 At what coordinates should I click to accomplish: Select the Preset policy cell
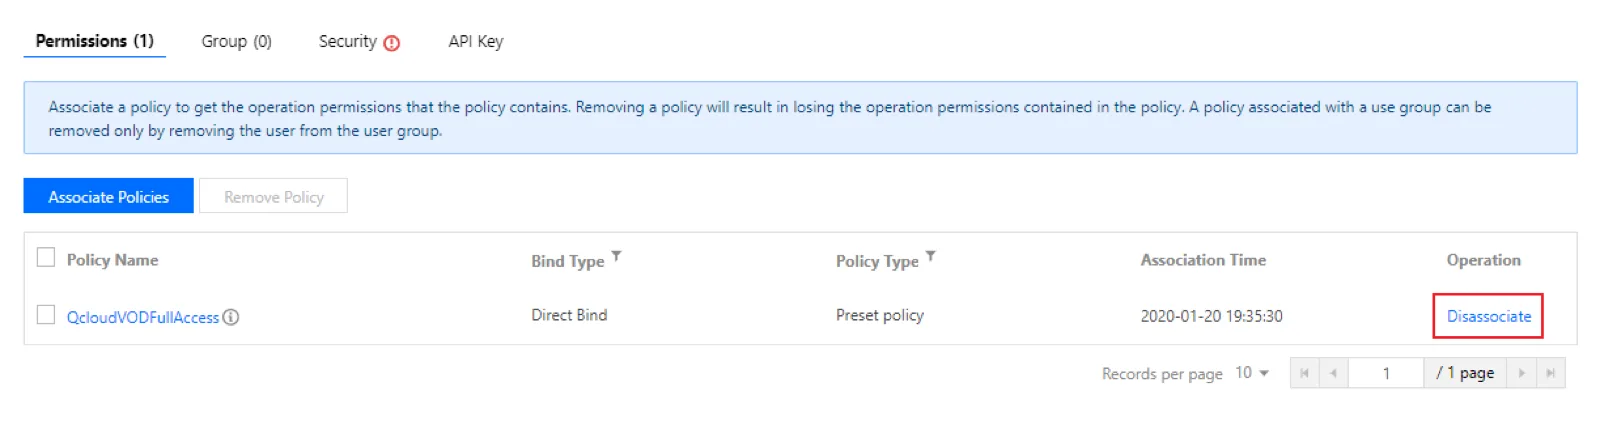pos(880,315)
